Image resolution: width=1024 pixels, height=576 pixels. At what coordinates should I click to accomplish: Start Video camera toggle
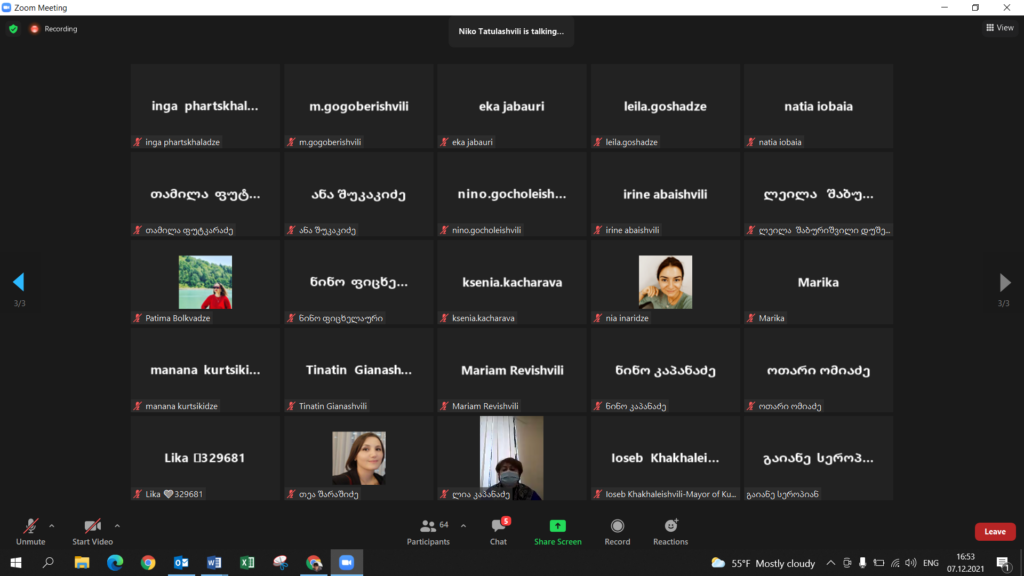pos(92,530)
